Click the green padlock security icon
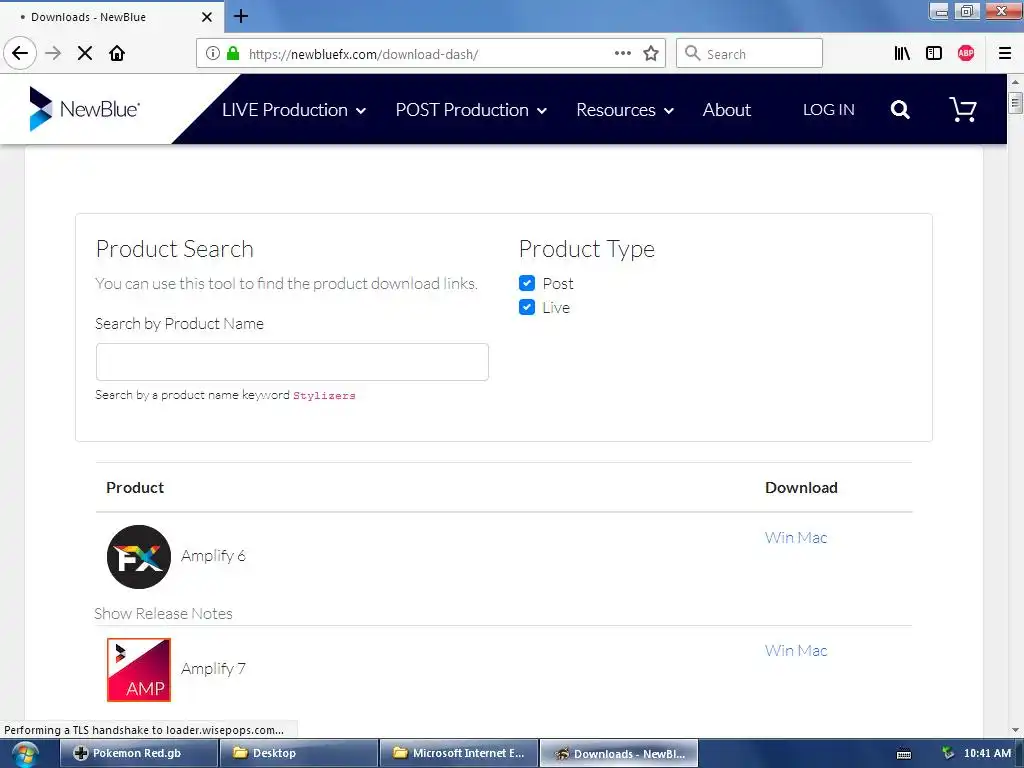Screen dimensions: 1024x768 click(232, 53)
